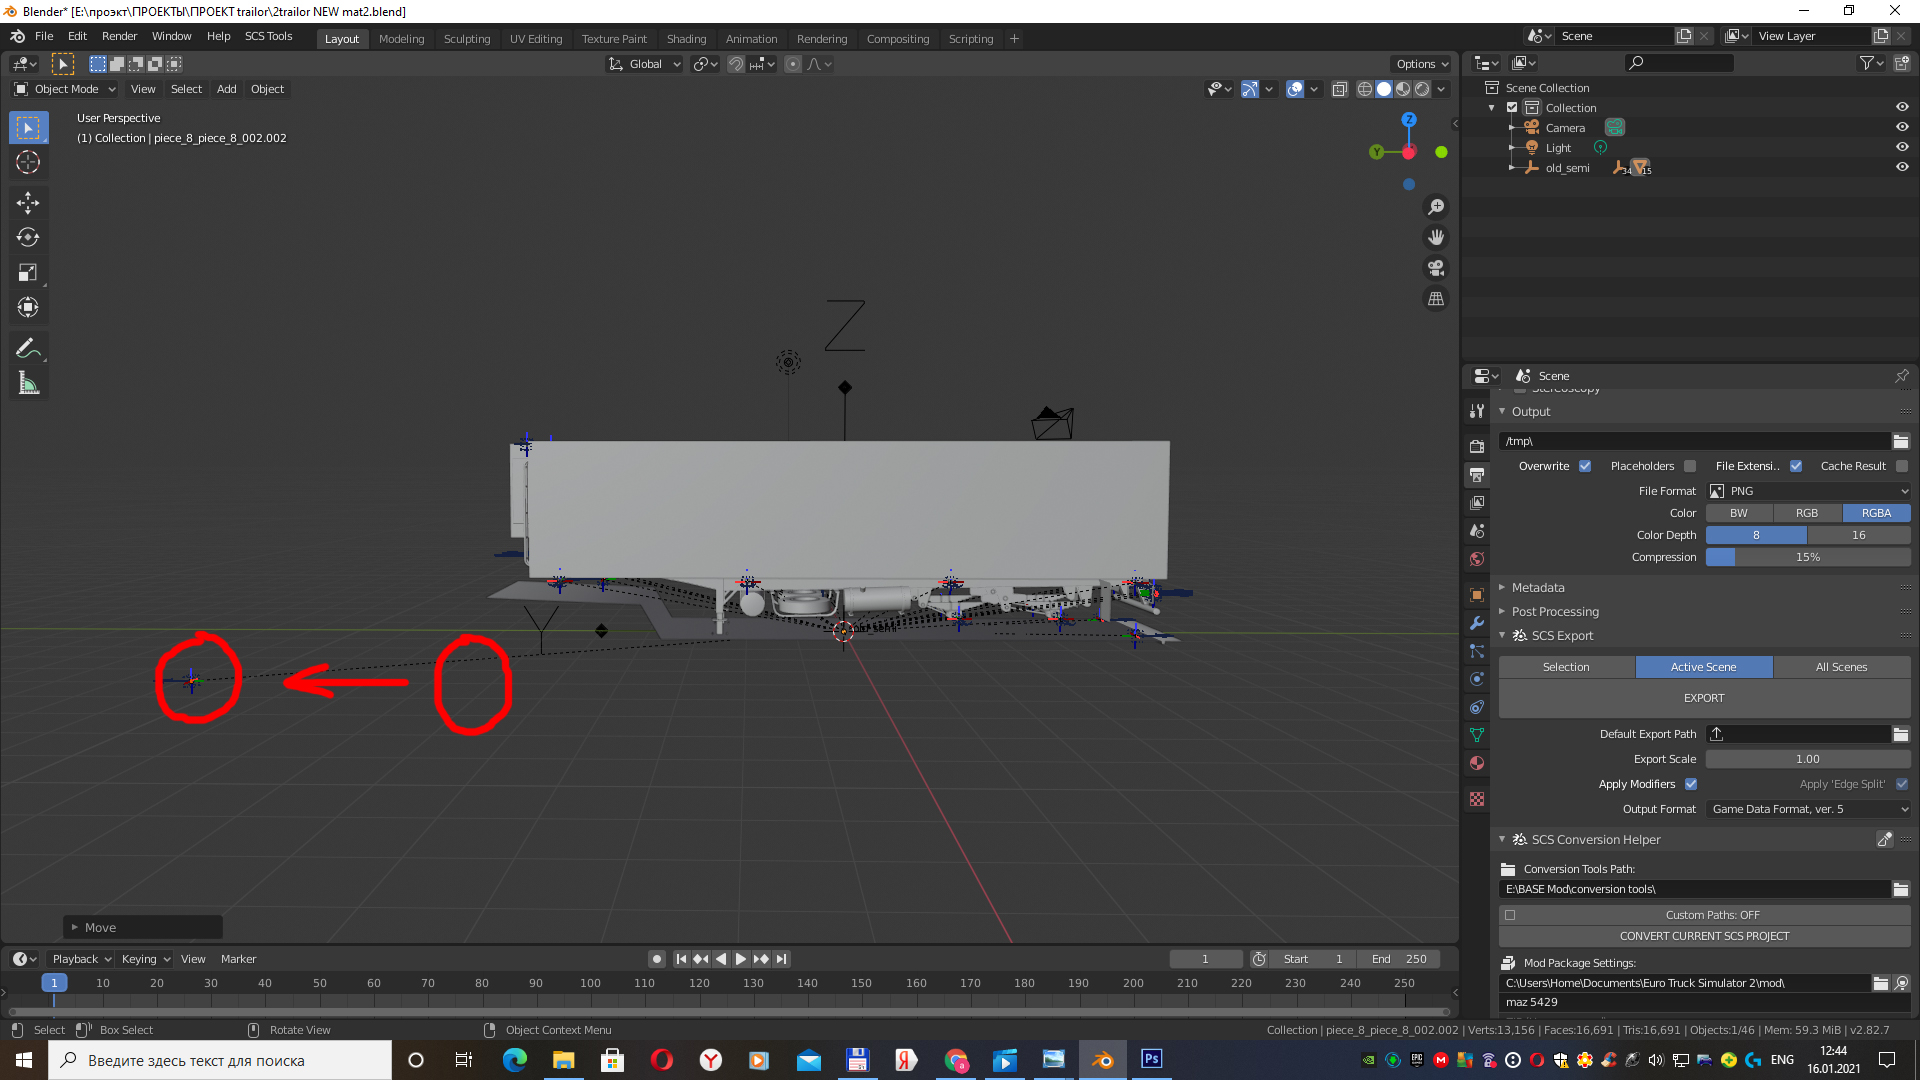This screenshot has height=1080, width=1920.
Task: Toggle the Overwrite checkbox
Action: tap(1585, 466)
